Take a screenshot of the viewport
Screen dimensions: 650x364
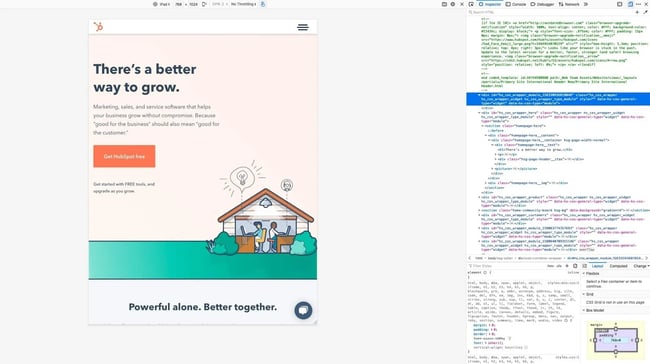pyautogui.click(x=444, y=4)
